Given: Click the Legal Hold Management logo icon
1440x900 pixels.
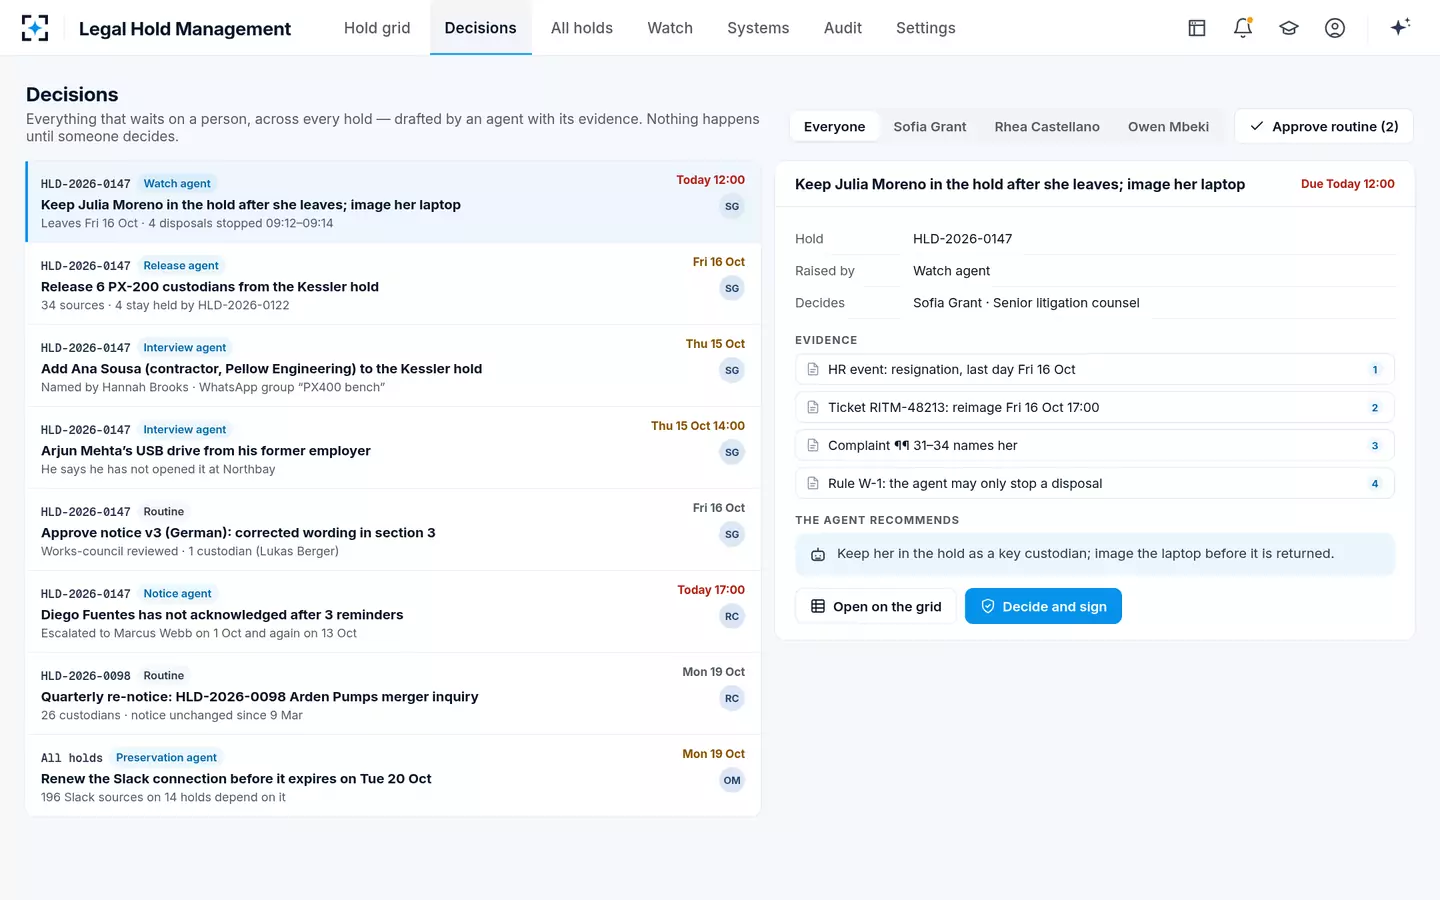Looking at the screenshot, I should click(35, 28).
